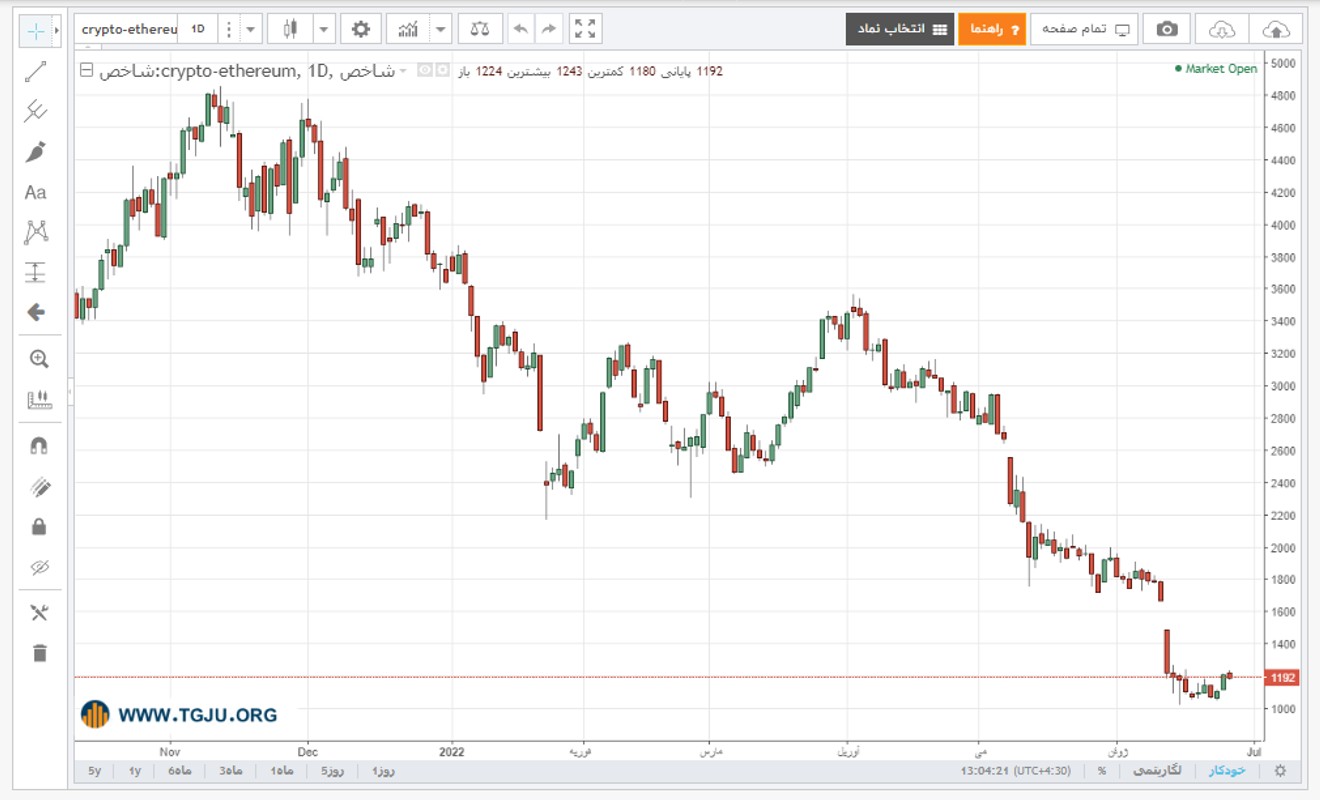Select the brush drawing tool
This screenshot has width=1320, height=800.
coord(36,152)
